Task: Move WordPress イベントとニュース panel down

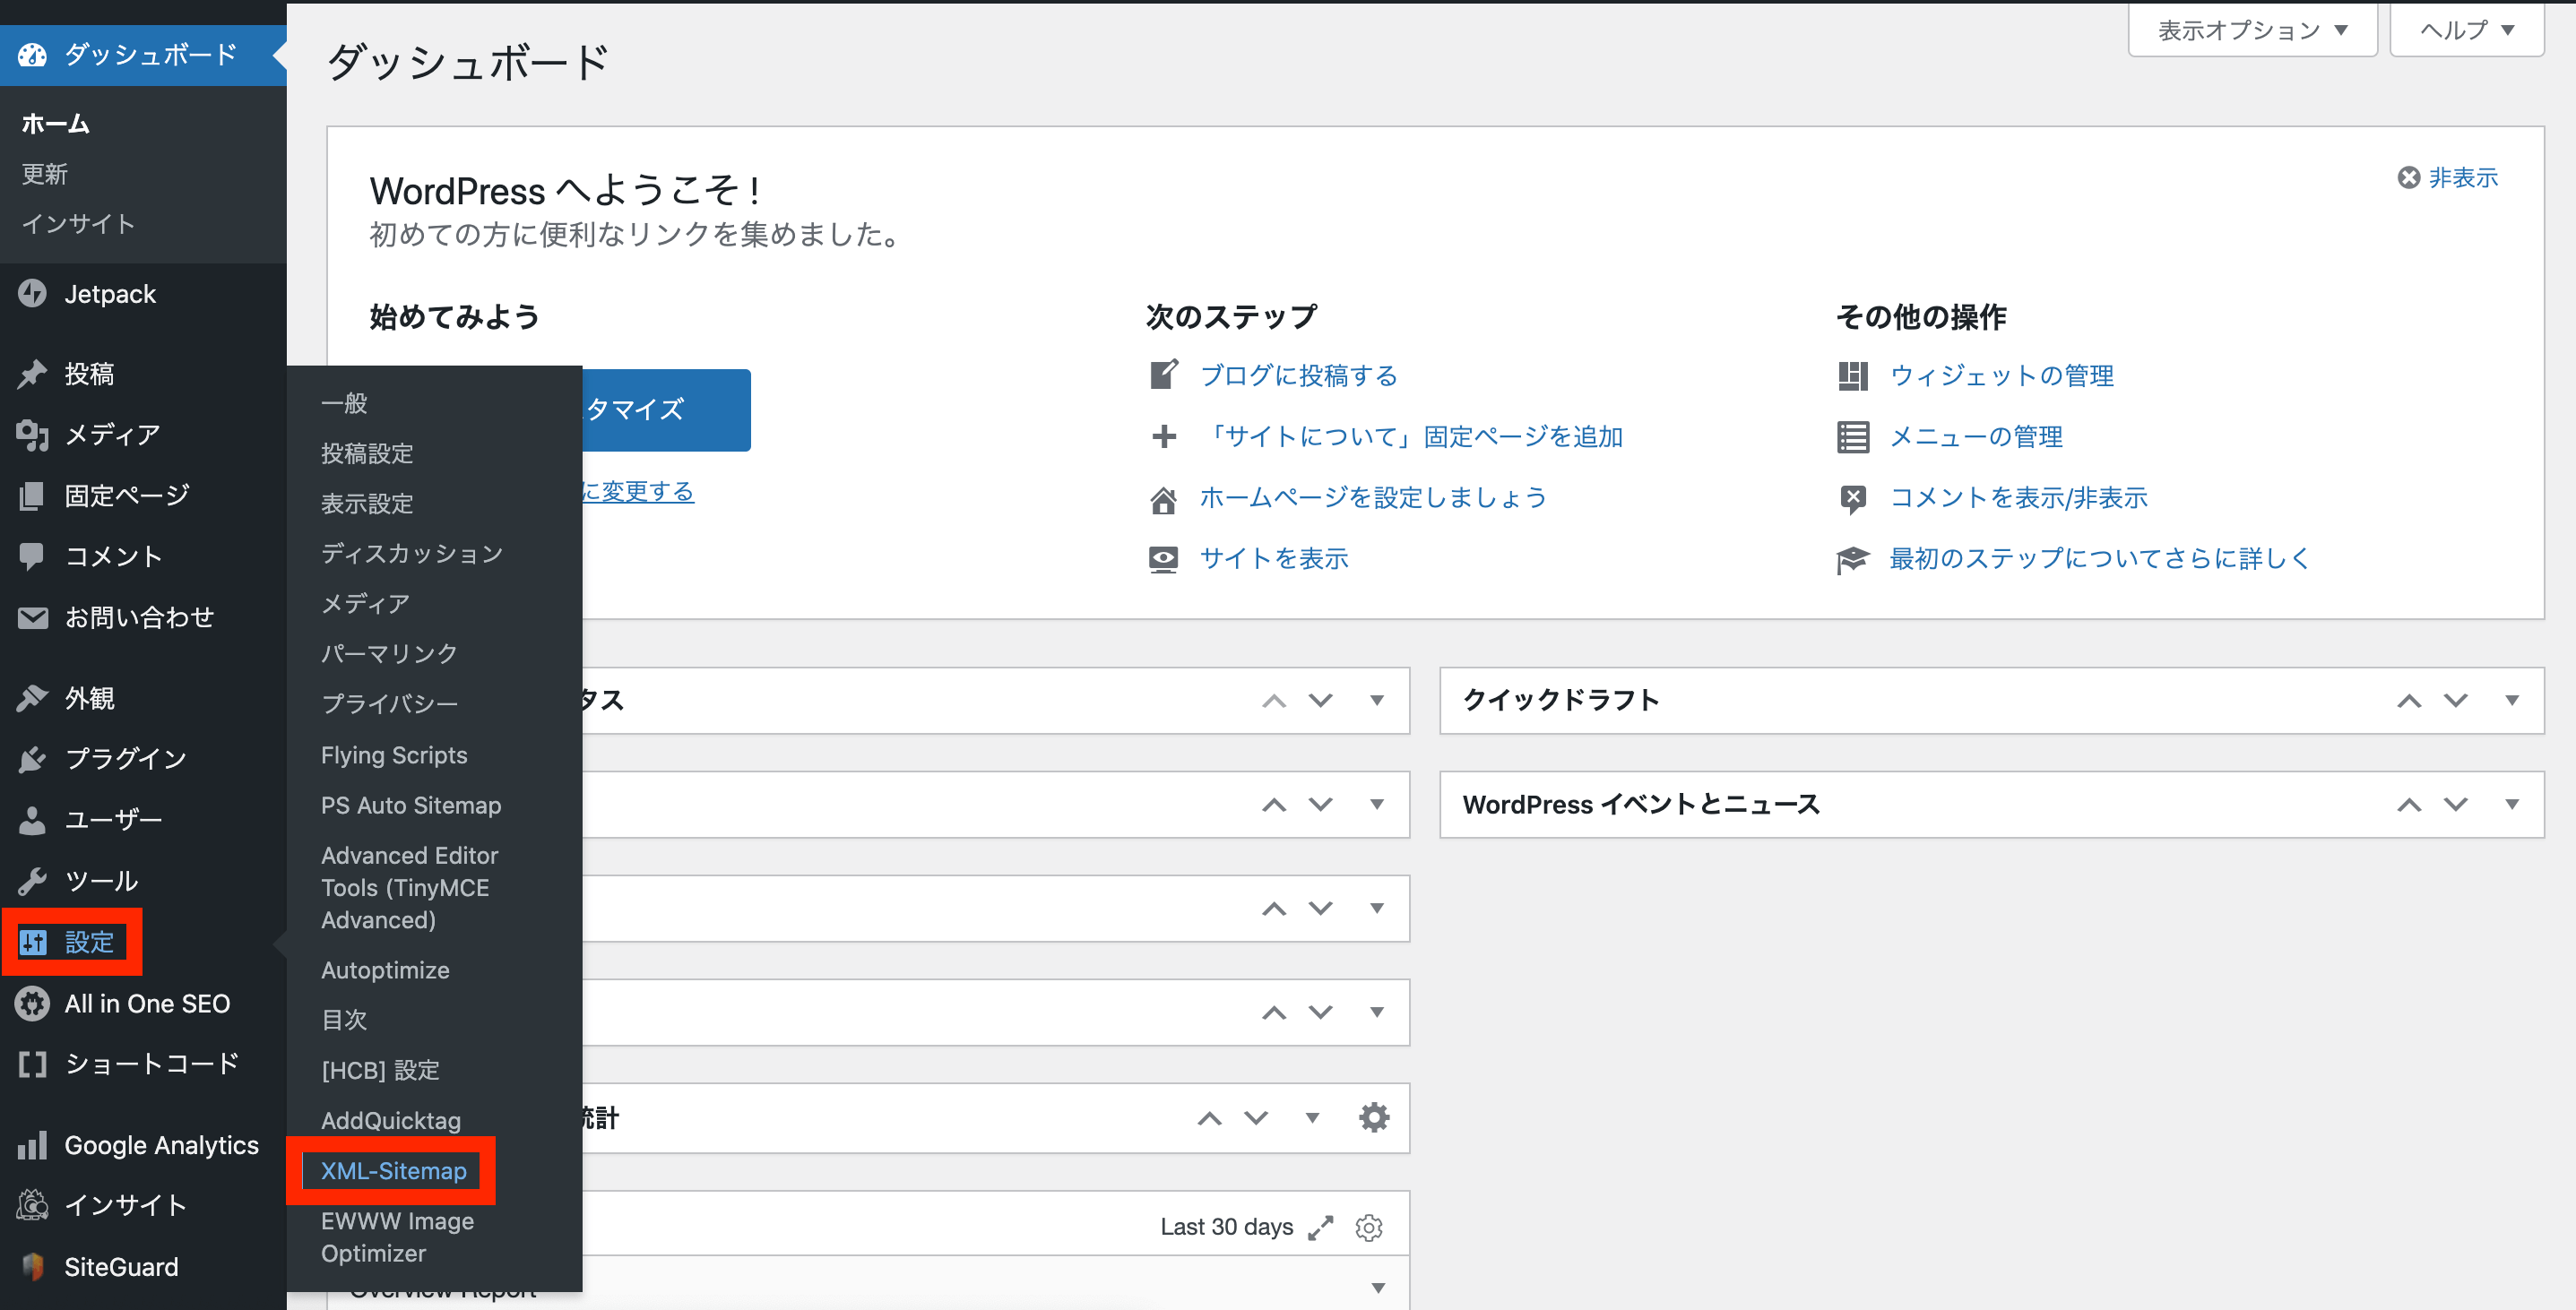Action: 2455,804
